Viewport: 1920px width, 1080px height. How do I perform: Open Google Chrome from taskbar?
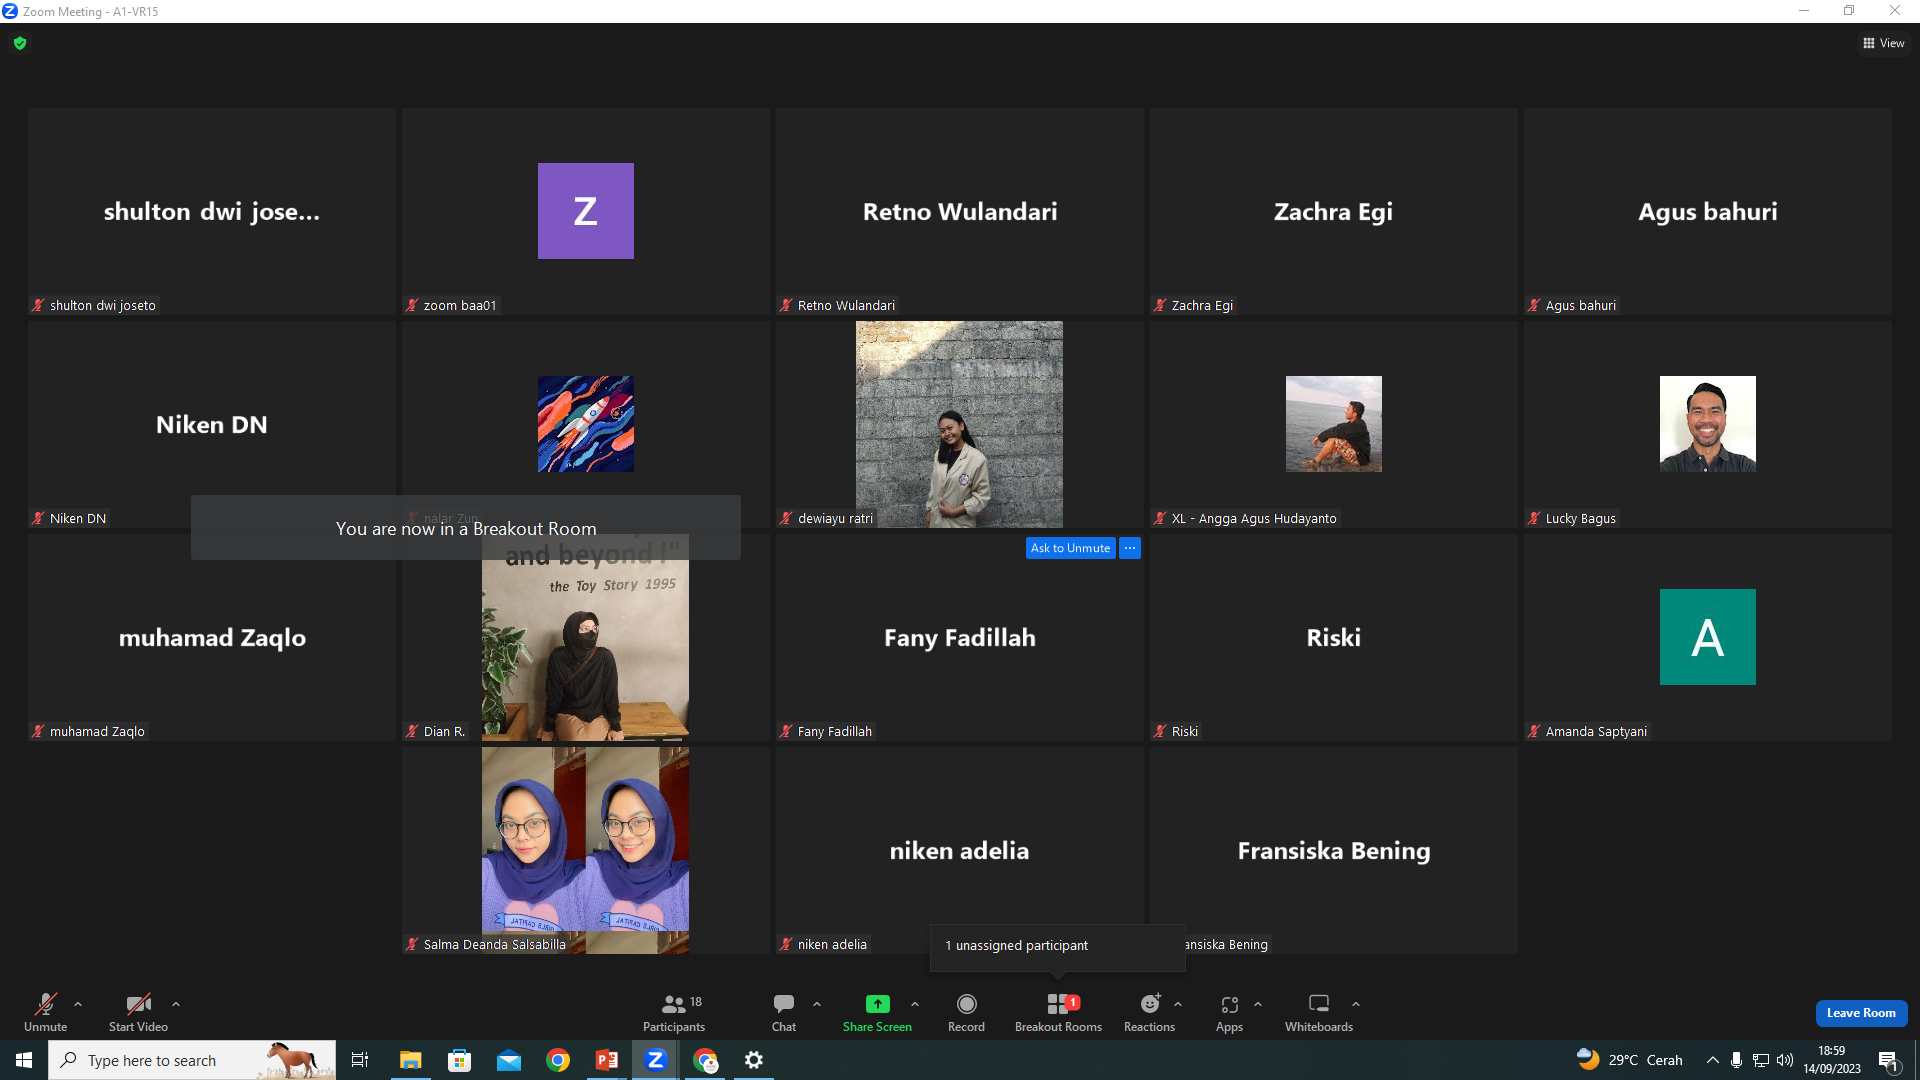coord(558,1060)
